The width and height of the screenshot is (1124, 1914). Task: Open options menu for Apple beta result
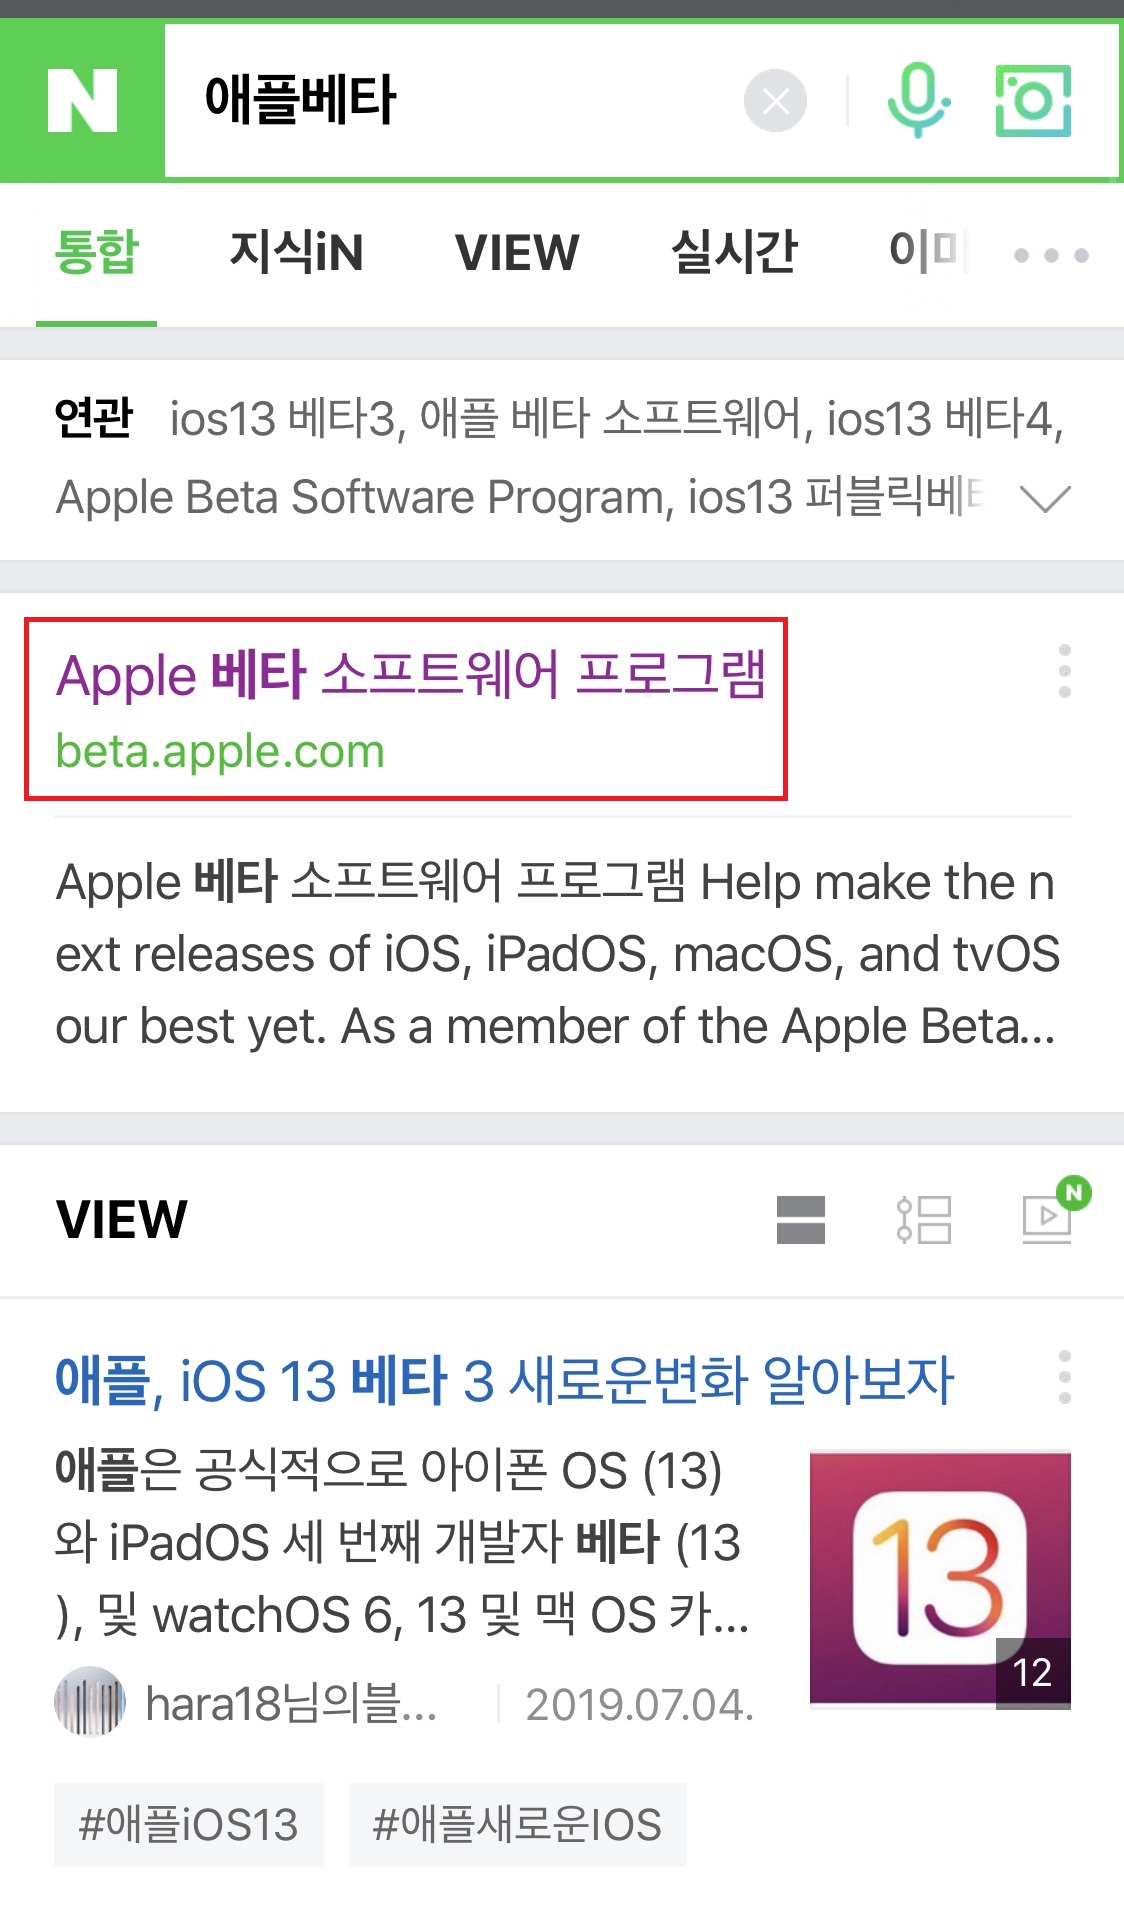pos(1065,671)
